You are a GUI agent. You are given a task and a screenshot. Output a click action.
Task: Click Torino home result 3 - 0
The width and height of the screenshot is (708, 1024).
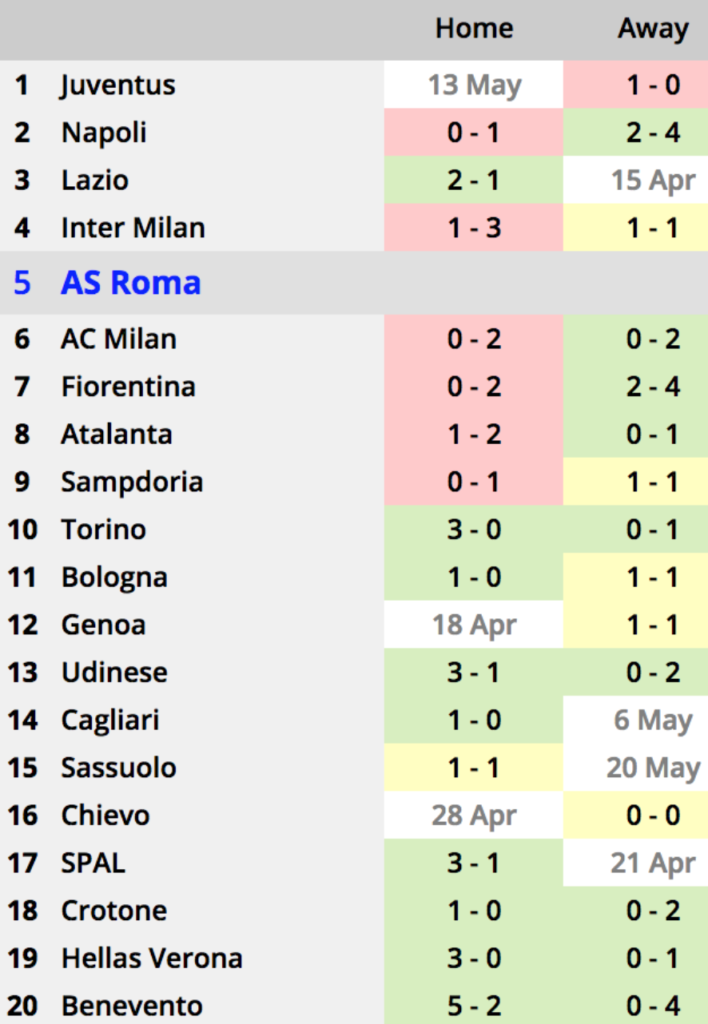pos(474,530)
